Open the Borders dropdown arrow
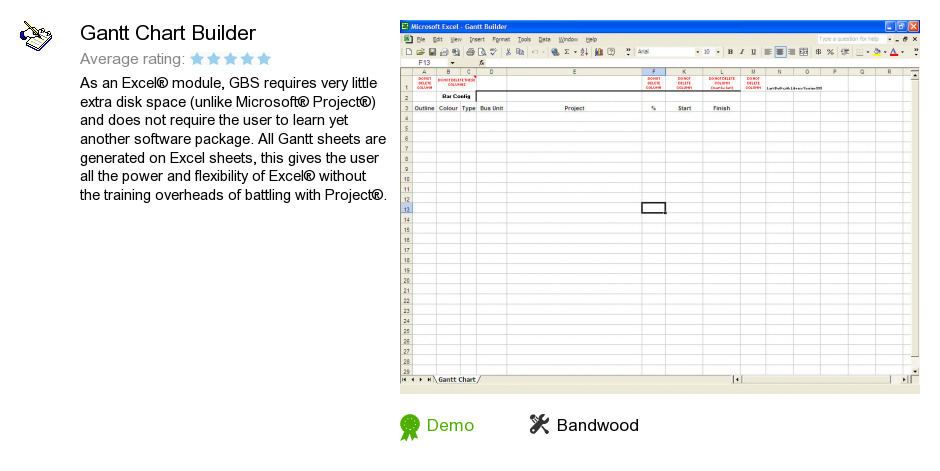This screenshot has height=471, width=940. point(868,52)
